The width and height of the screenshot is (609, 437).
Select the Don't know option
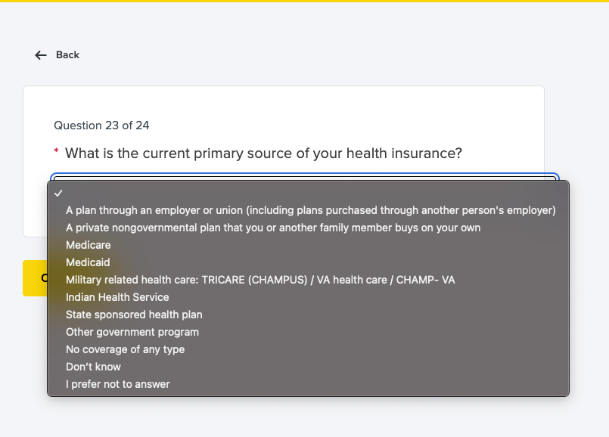tap(93, 367)
